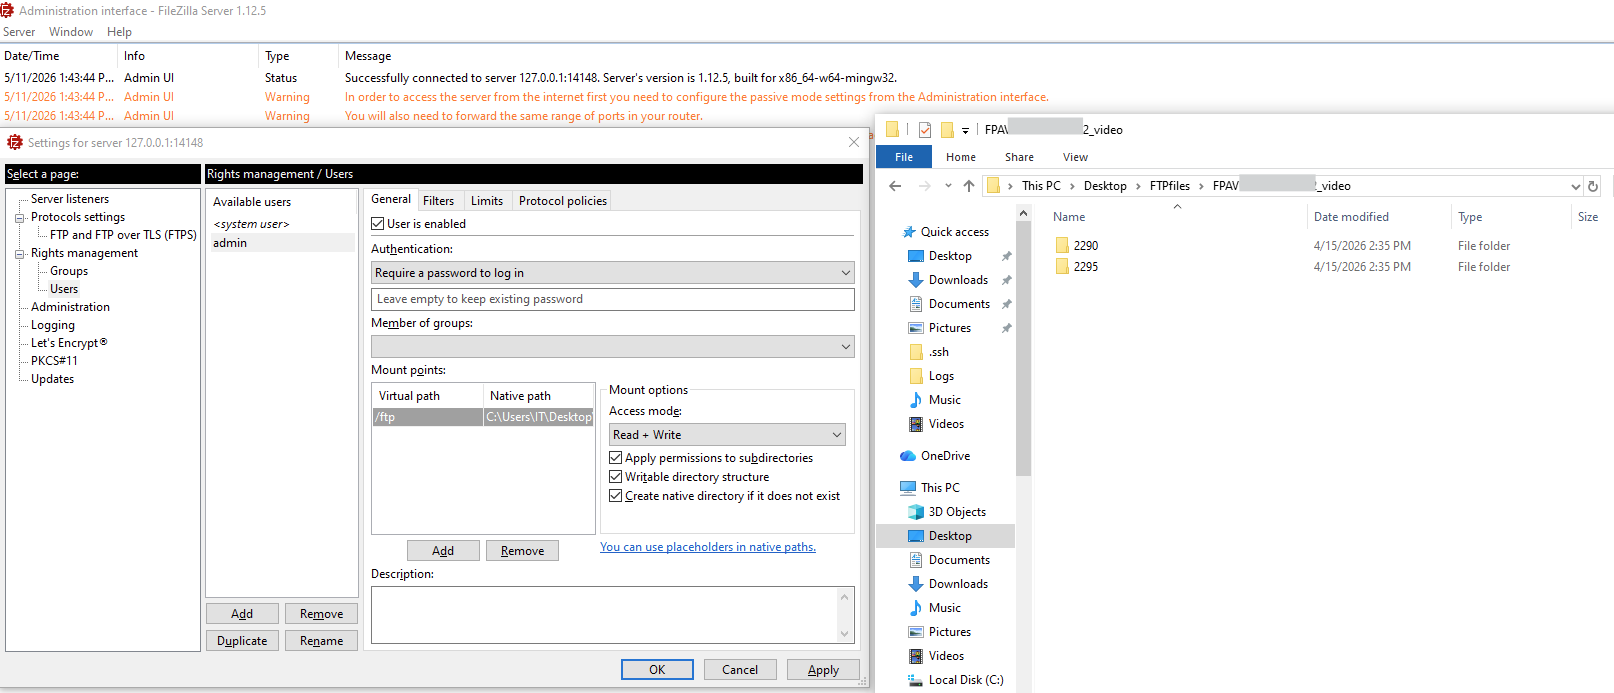Open the Window menu
The image size is (1614, 693).
tap(71, 32)
